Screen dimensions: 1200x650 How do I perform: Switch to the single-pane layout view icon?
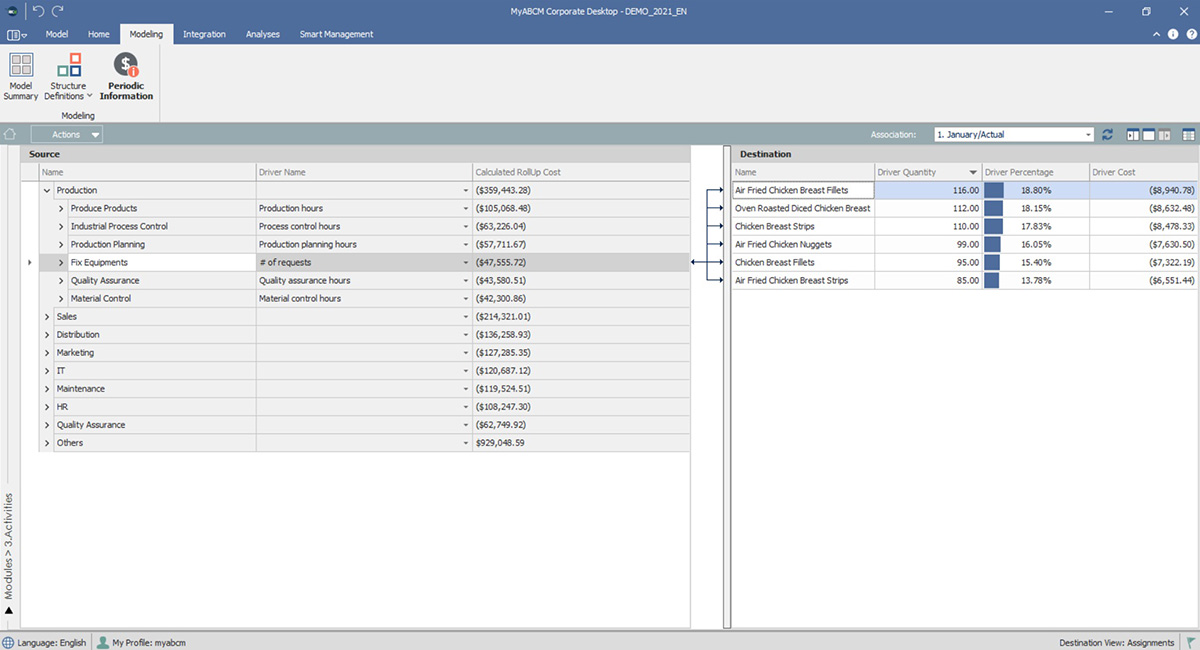click(1149, 134)
